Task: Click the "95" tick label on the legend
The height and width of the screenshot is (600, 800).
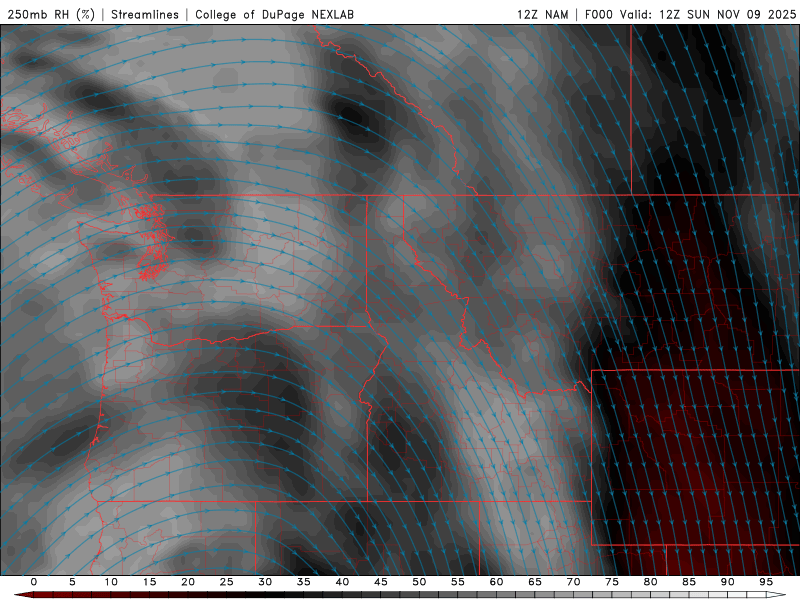Action: pyautogui.click(x=766, y=582)
